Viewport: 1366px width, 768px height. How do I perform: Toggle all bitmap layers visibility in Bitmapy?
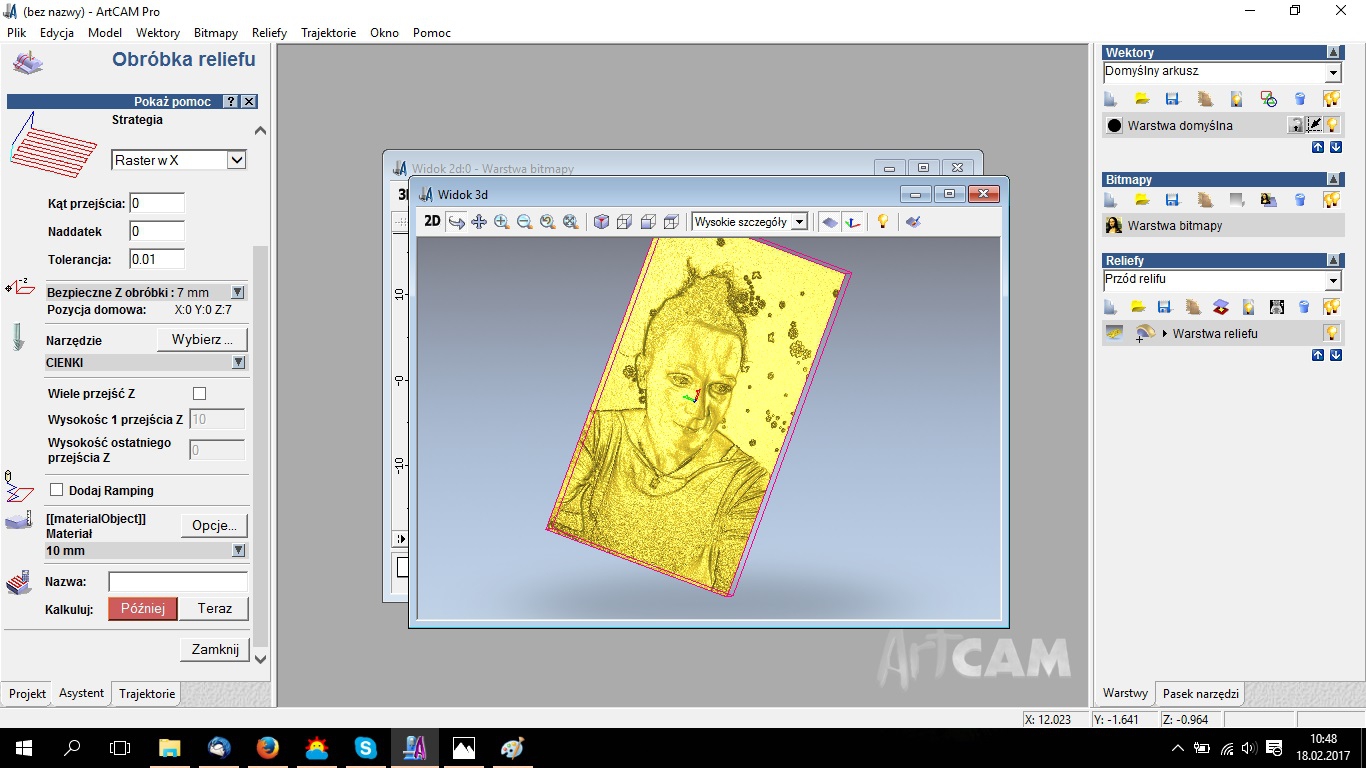1331,199
